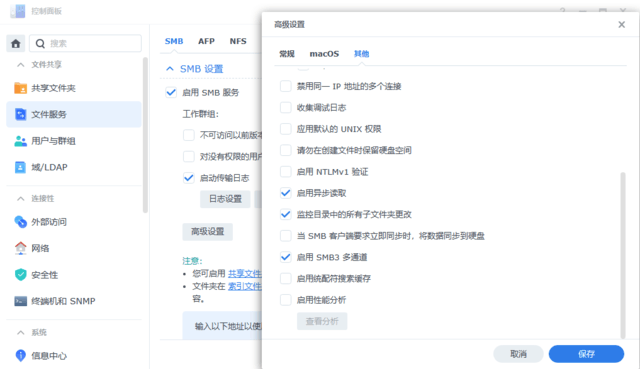The image size is (640, 369).
Task: Select the 其他 tab
Action: point(361,54)
